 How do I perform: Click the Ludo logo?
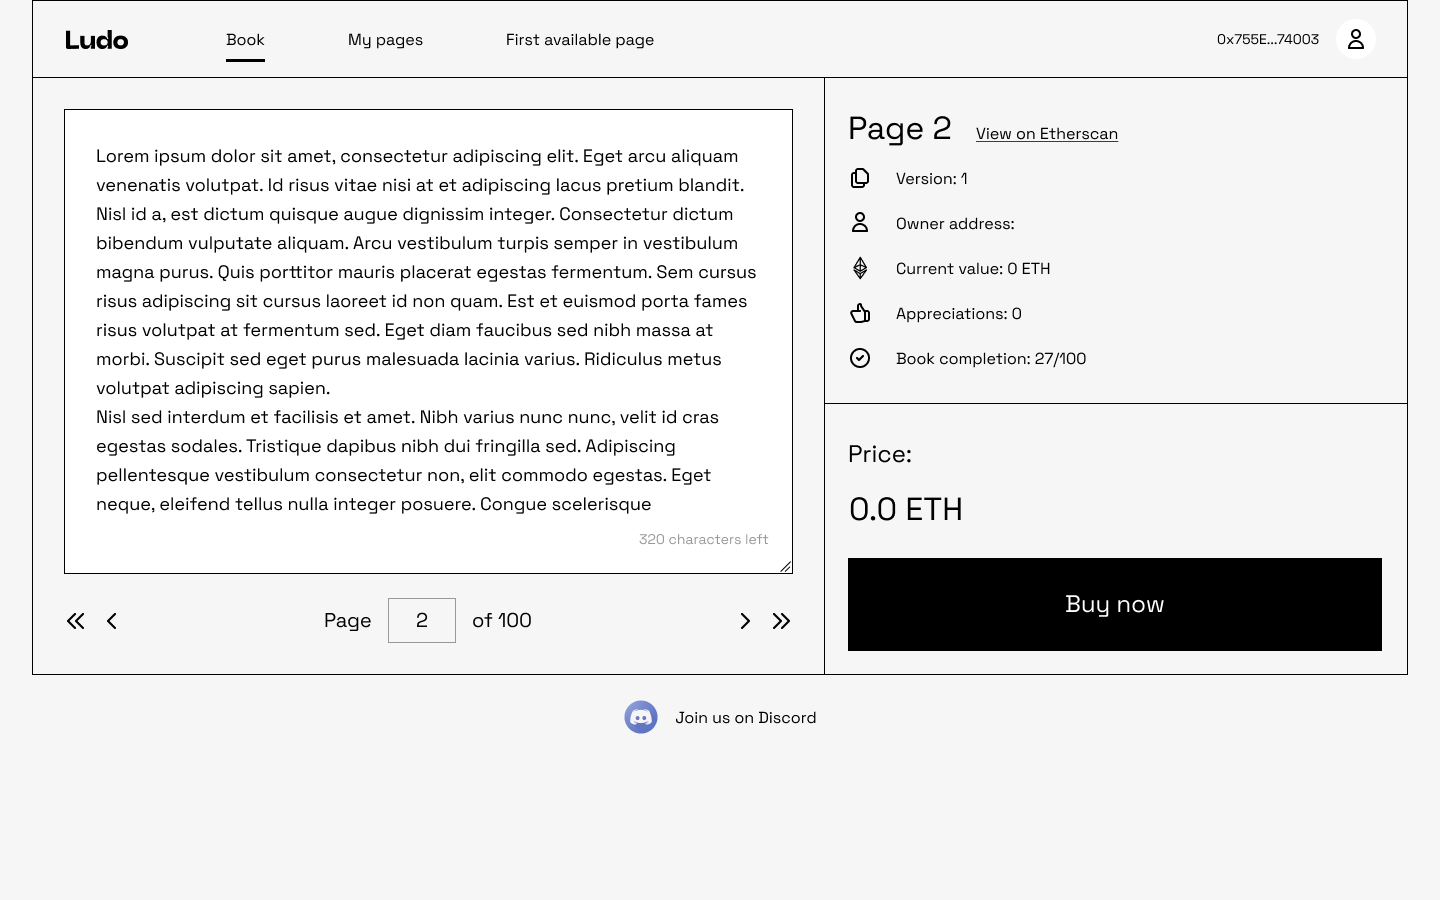97,40
